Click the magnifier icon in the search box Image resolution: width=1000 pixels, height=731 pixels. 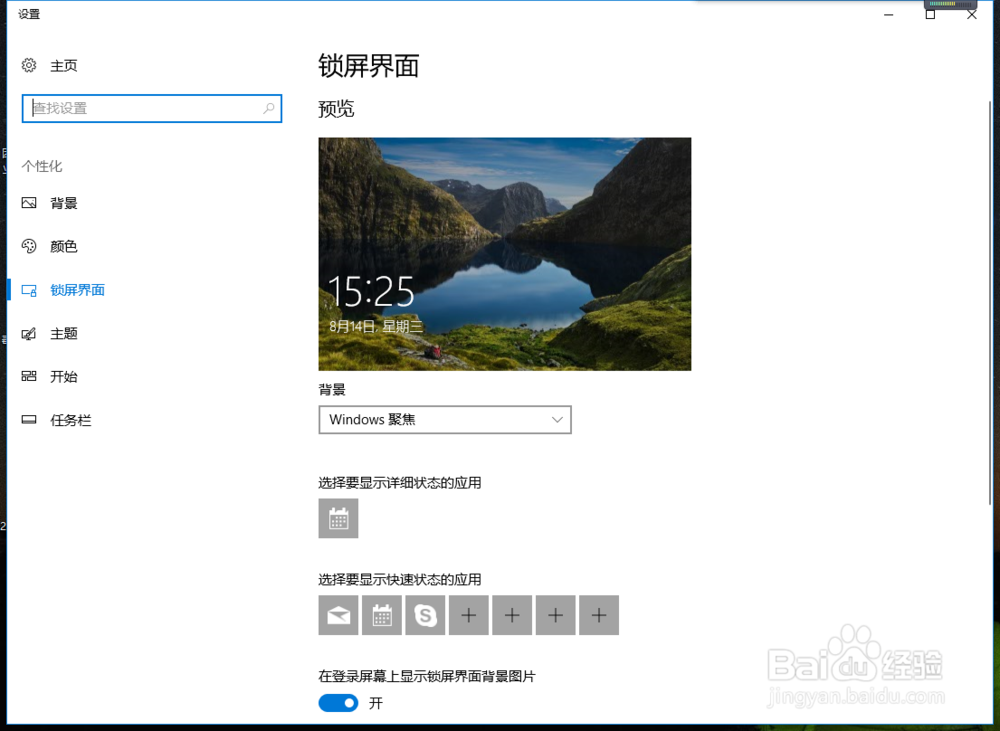[268, 108]
